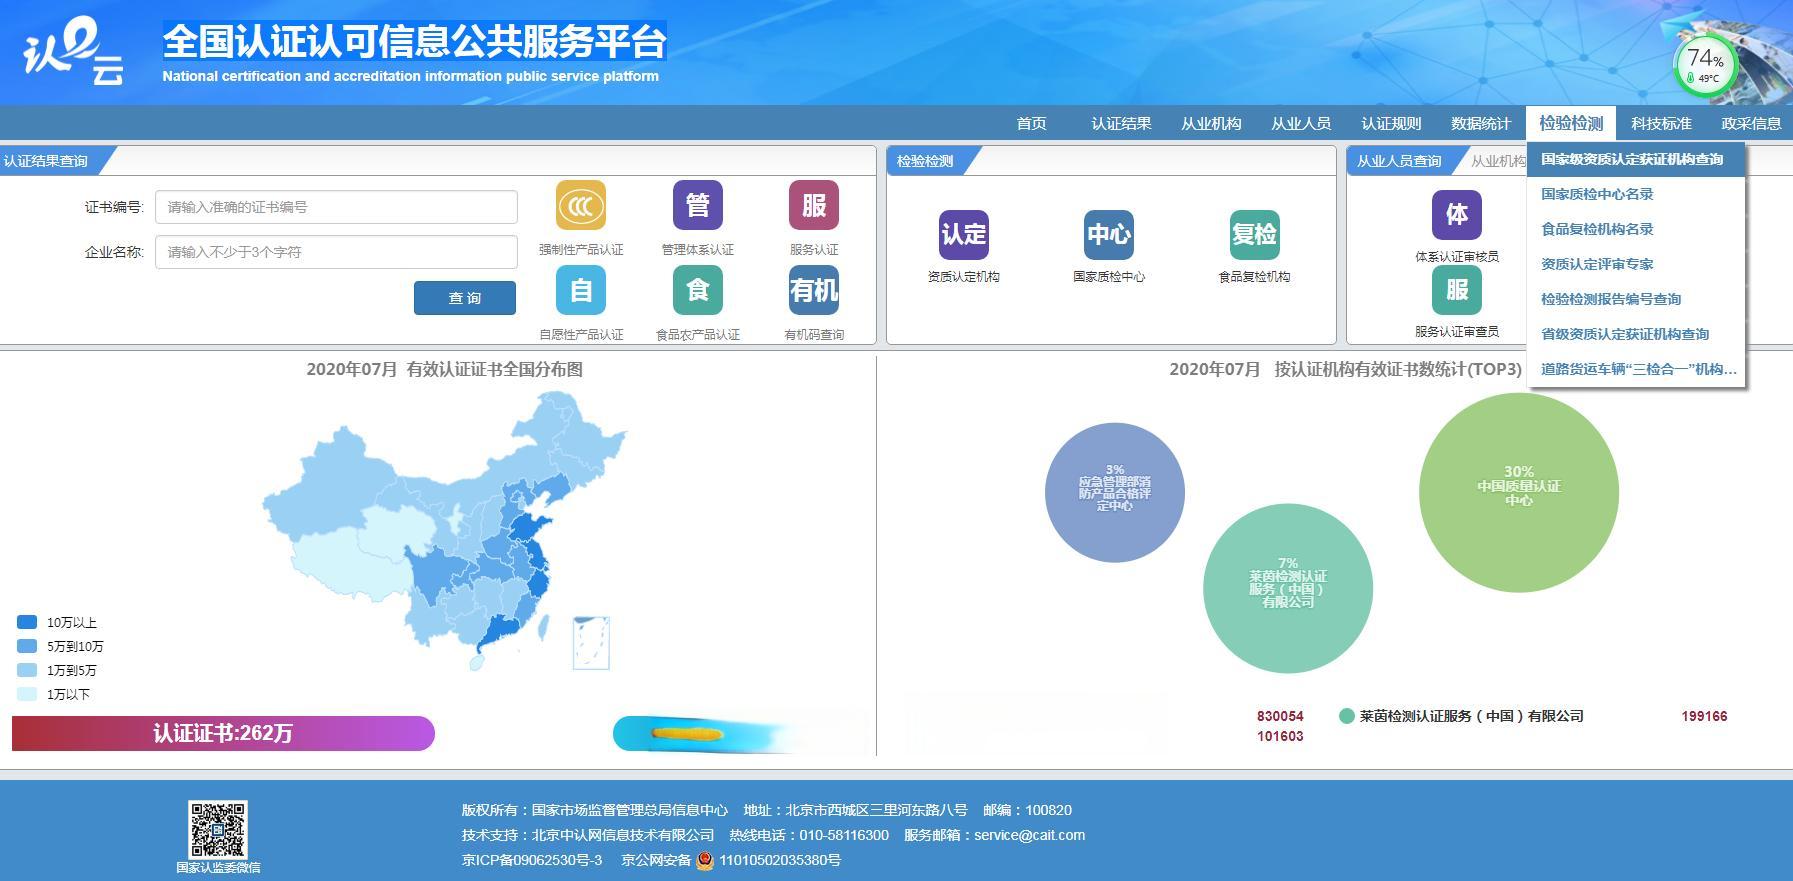Screen dimensions: 1793x881
Task: Expand the 从业机构 navigation menu
Action: [1211, 124]
